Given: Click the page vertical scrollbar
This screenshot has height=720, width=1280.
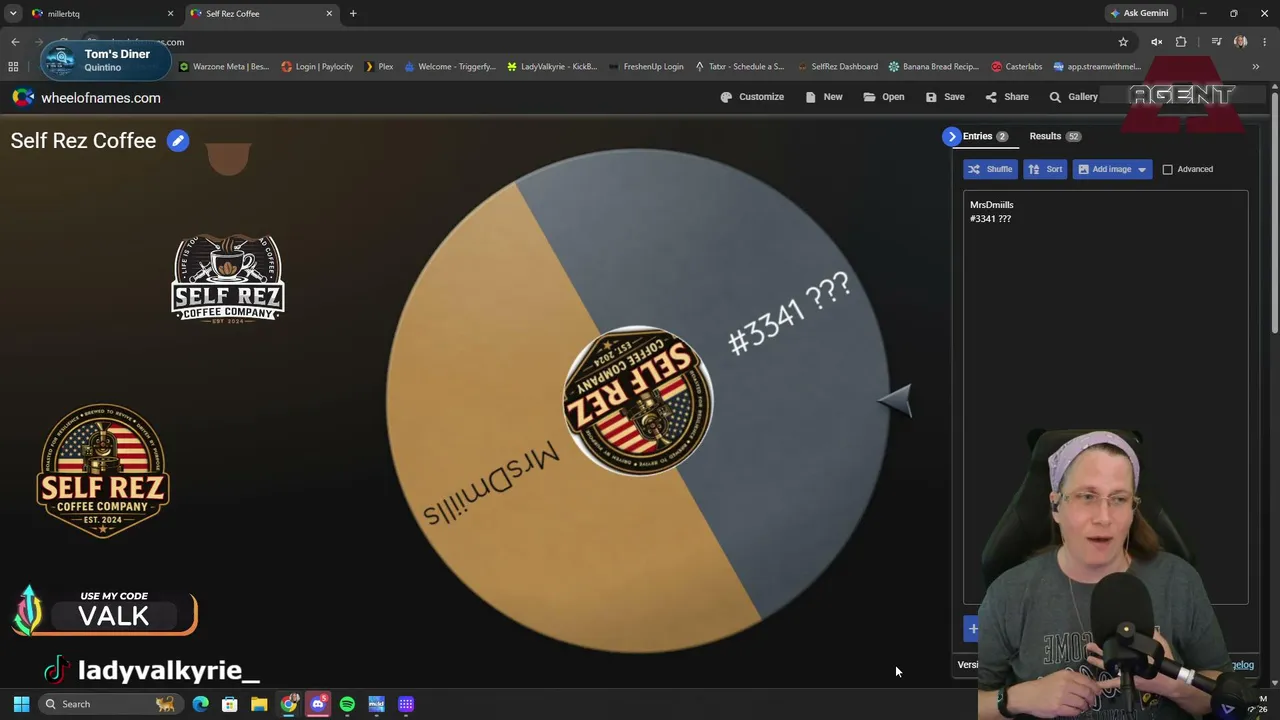Looking at the screenshot, I should point(1275,211).
